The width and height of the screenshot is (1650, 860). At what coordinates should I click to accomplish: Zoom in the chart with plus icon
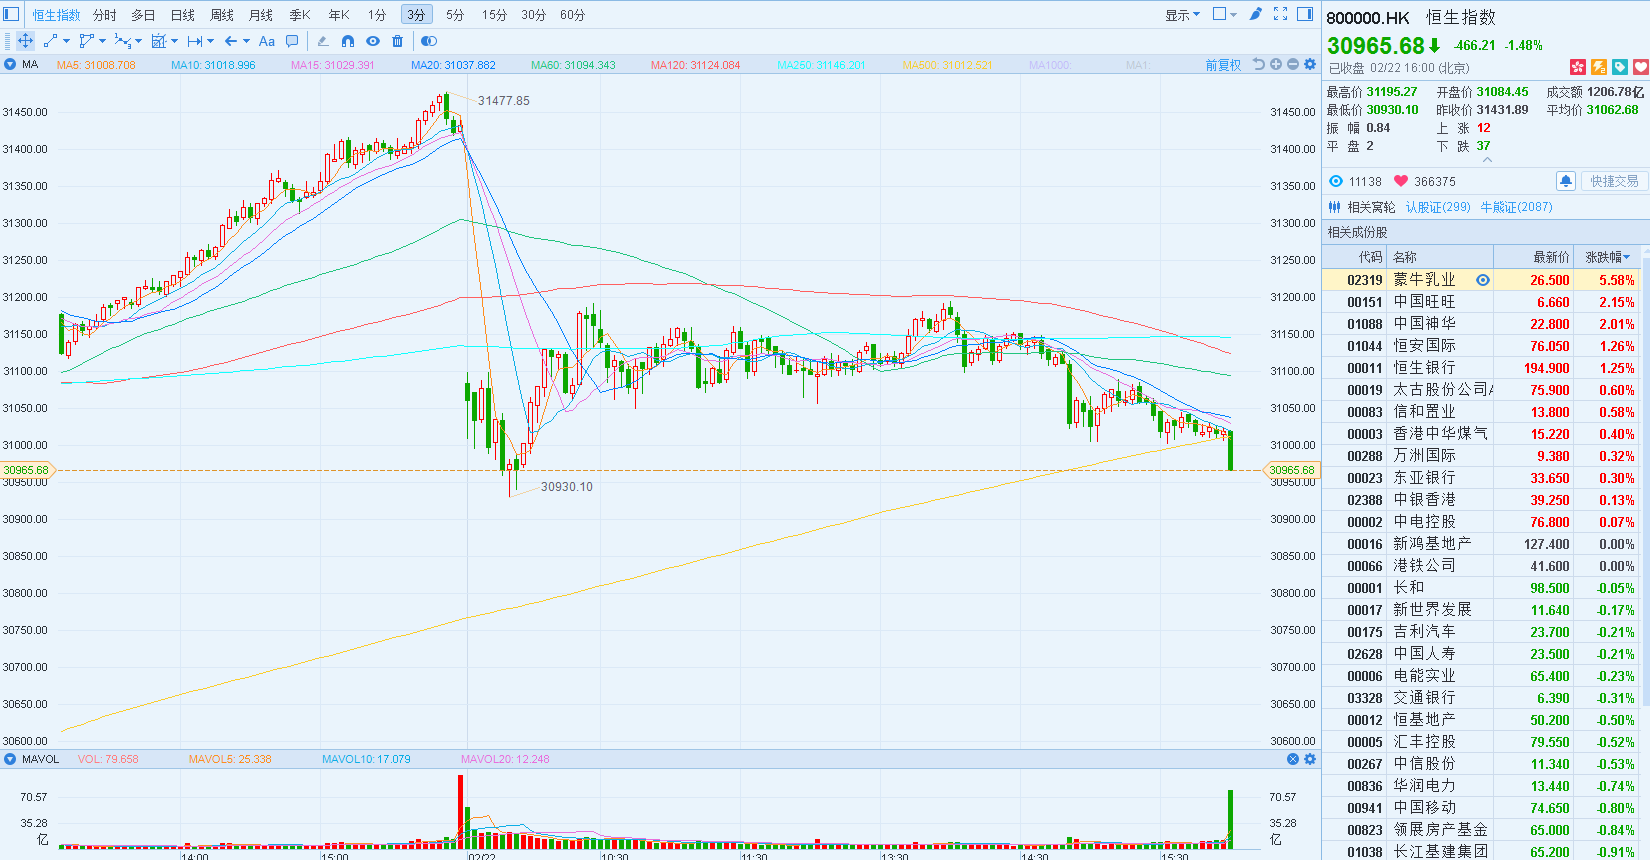point(1276,64)
